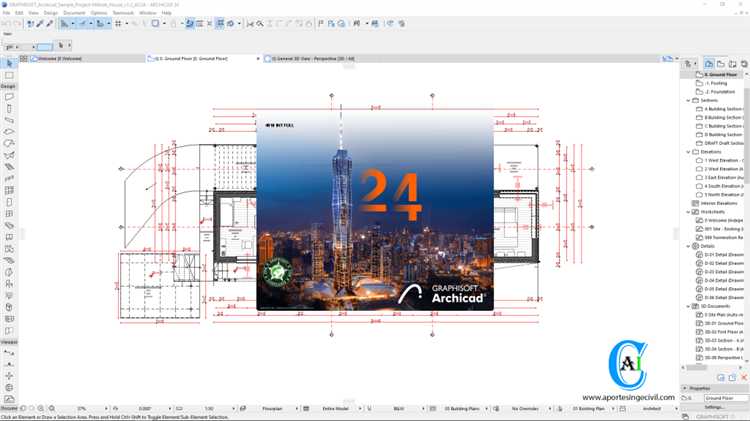This screenshot has width=750, height=421.
Task: Collapse the Elevations folder in Navigator
Action: point(688,152)
